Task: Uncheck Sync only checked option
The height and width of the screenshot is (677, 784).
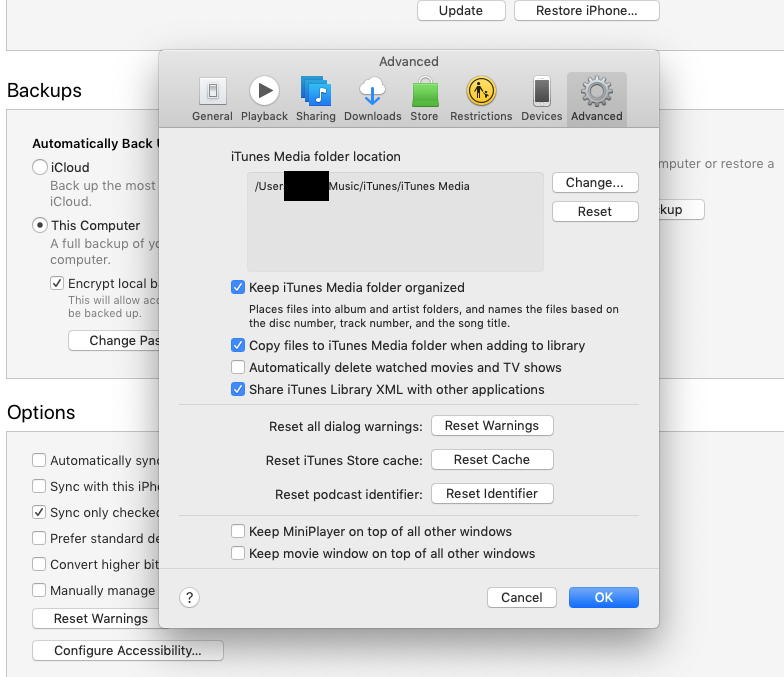Action: [39, 512]
